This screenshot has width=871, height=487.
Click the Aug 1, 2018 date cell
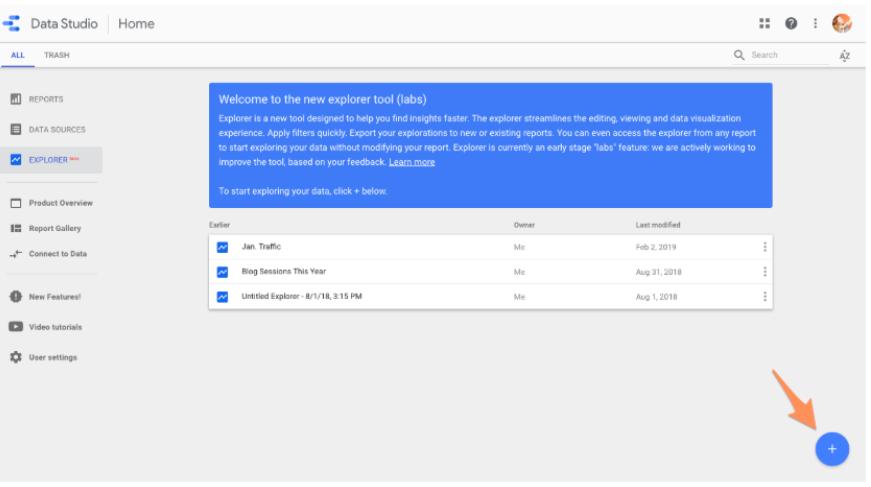point(656,297)
